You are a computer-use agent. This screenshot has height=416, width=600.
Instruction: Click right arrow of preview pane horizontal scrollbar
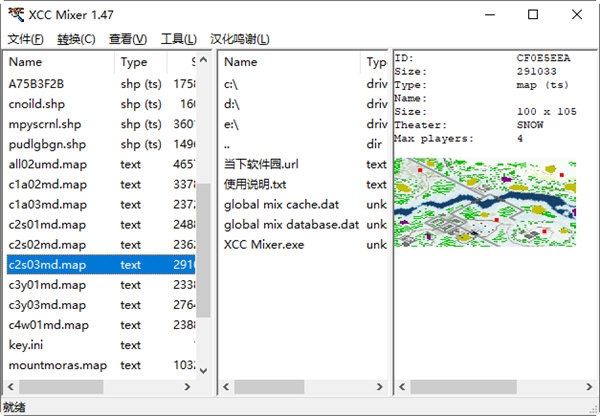point(589,387)
